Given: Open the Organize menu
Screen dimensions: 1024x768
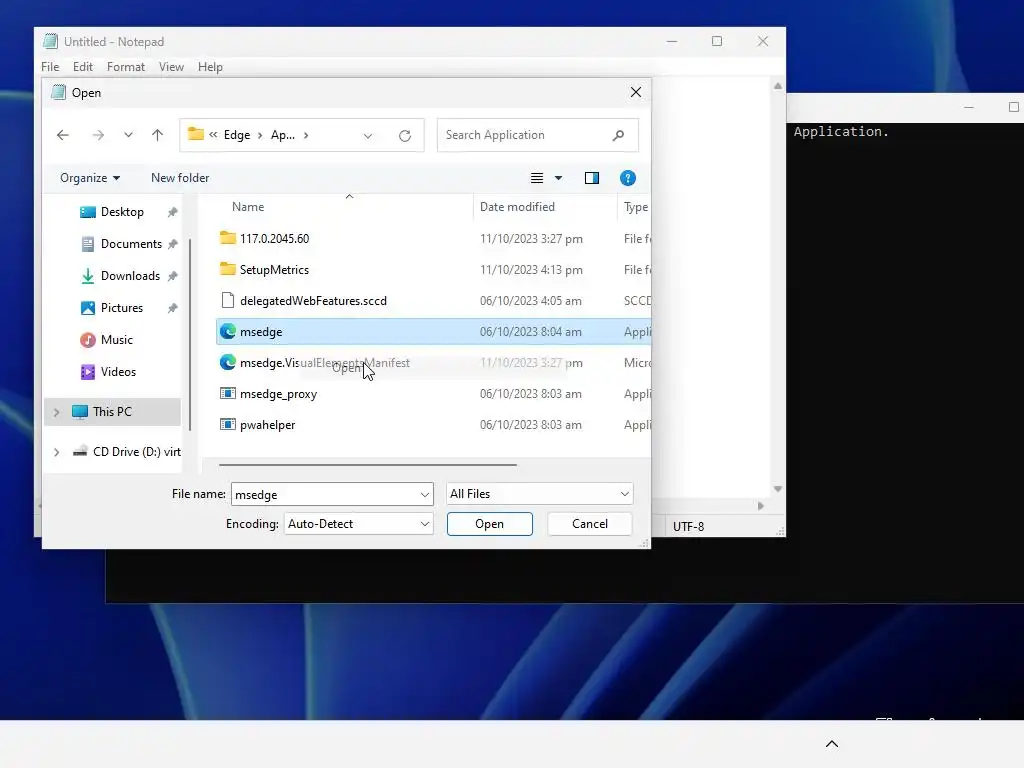Looking at the screenshot, I should [90, 178].
